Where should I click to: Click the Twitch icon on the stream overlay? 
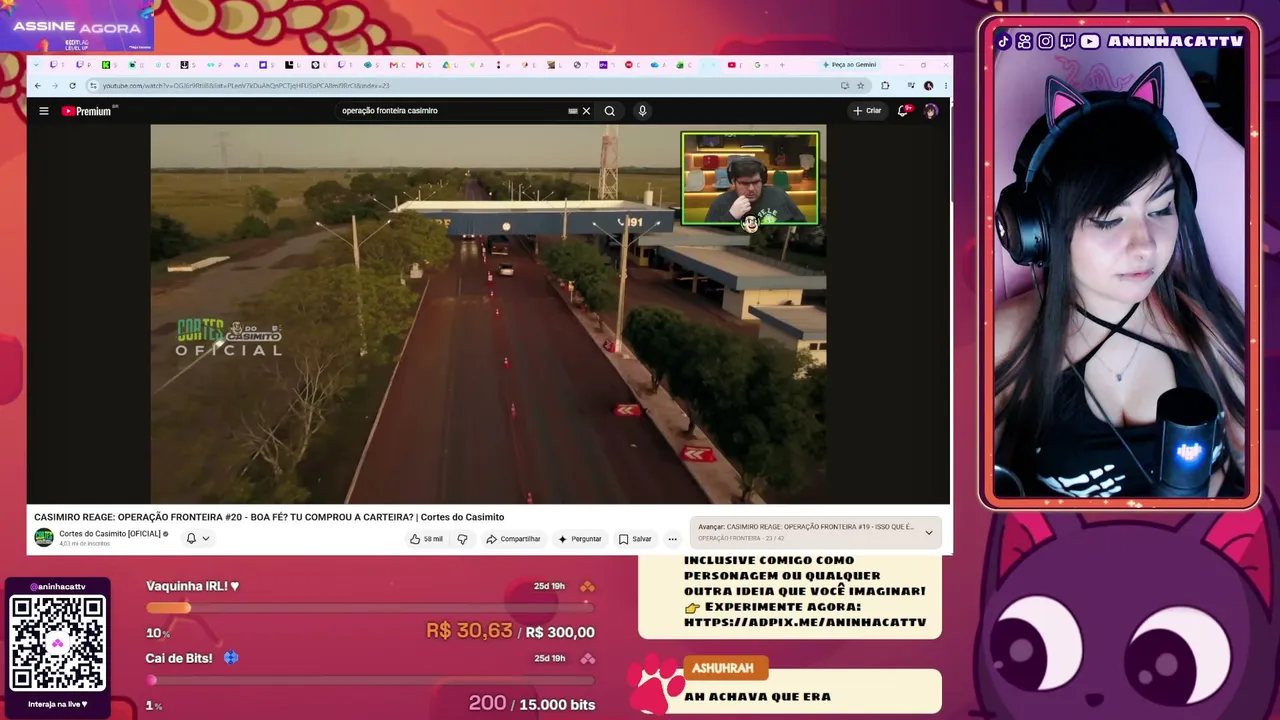click(1067, 41)
